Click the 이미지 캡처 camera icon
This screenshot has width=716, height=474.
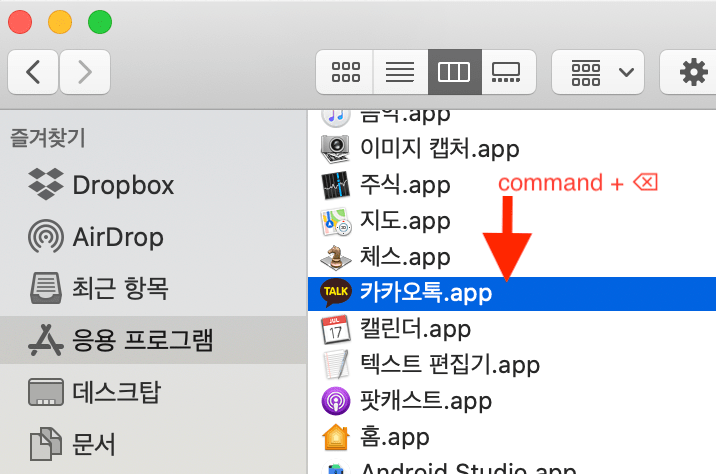[336, 149]
